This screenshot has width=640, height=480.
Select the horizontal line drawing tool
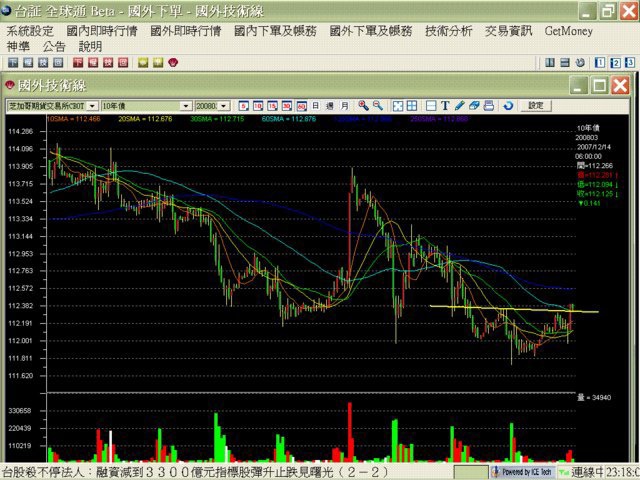pyautogui.click(x=431, y=106)
